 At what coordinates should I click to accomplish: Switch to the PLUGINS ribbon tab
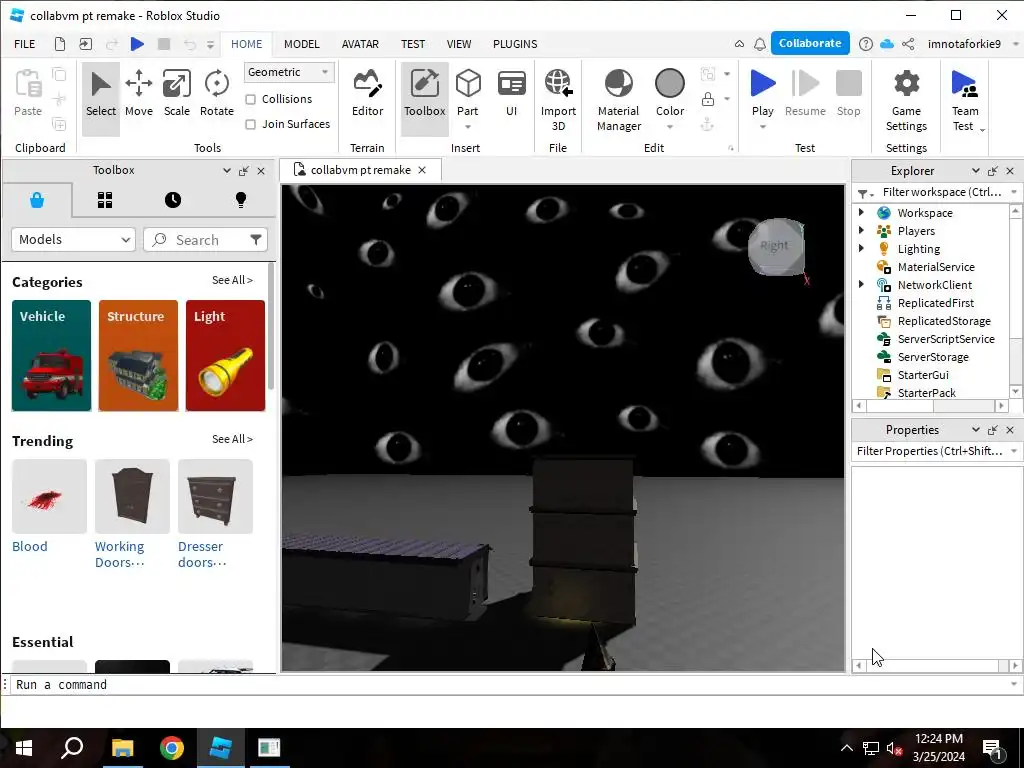point(515,44)
